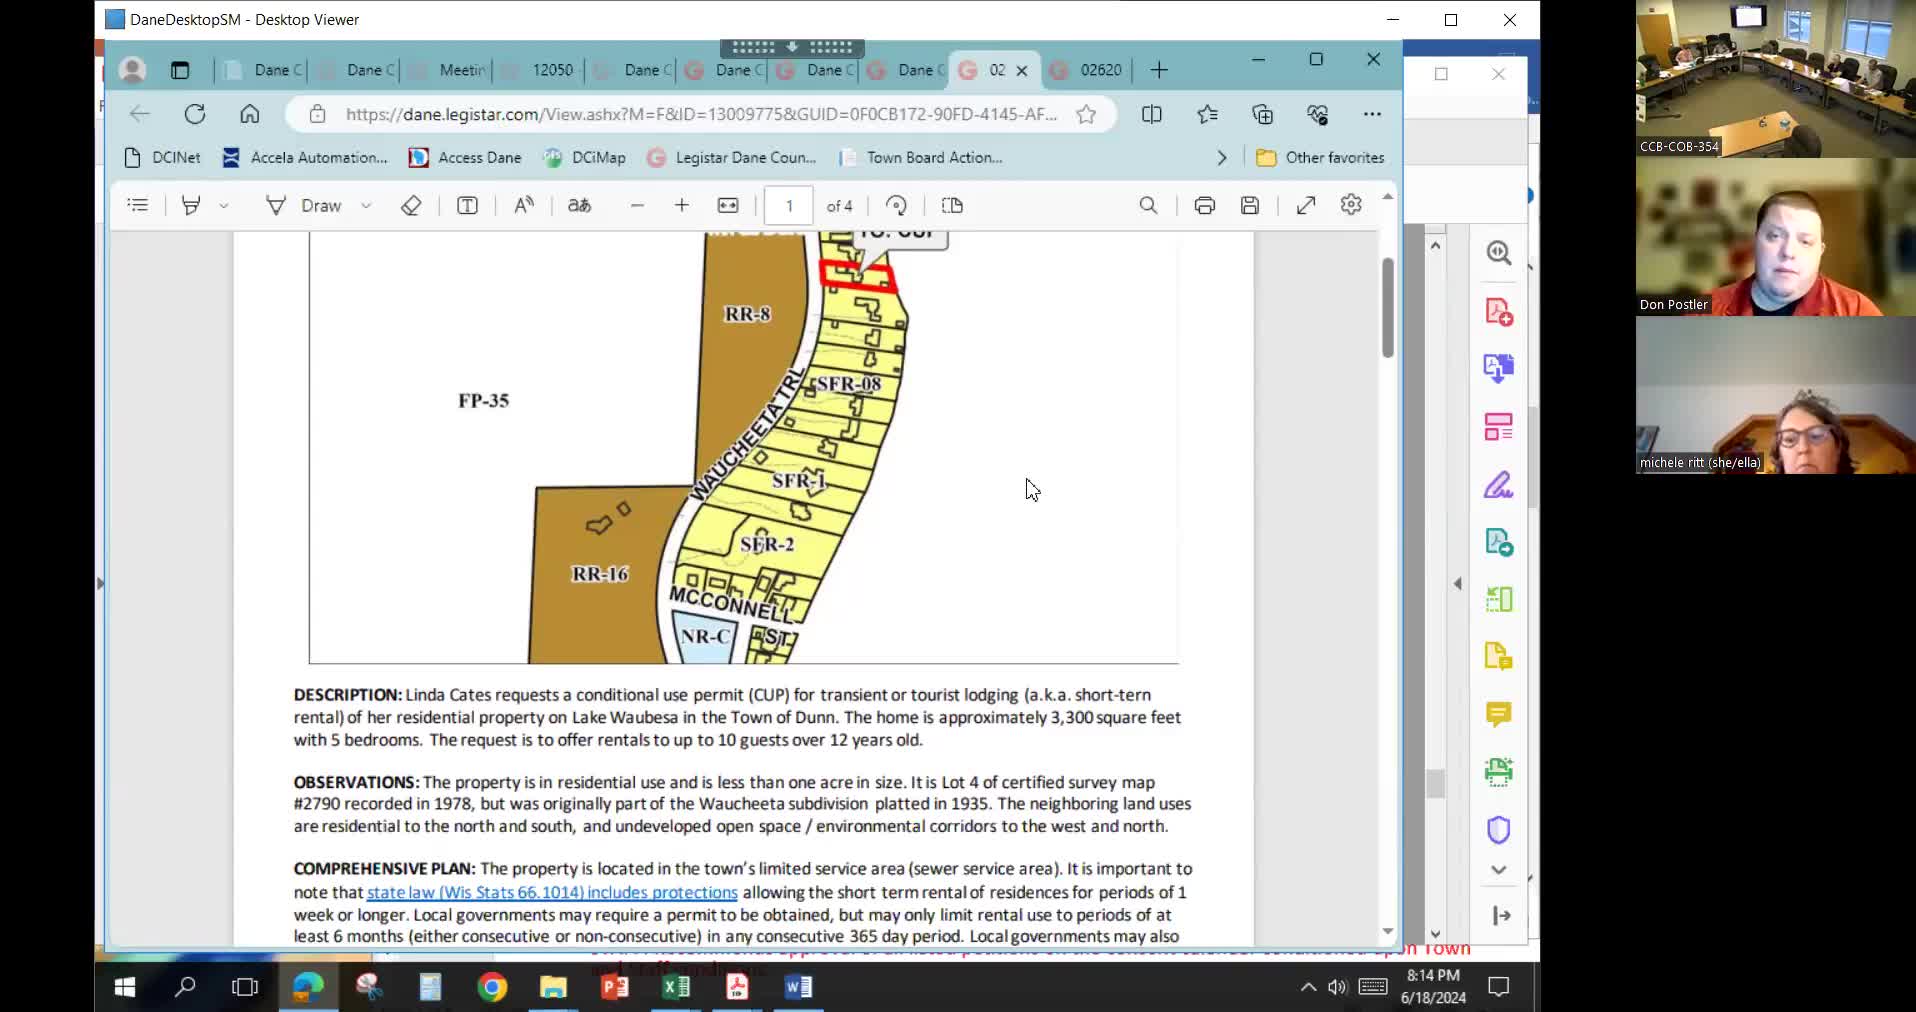This screenshot has height=1012, width=1916.
Task: Toggle the page view layout button
Action: tap(952, 205)
